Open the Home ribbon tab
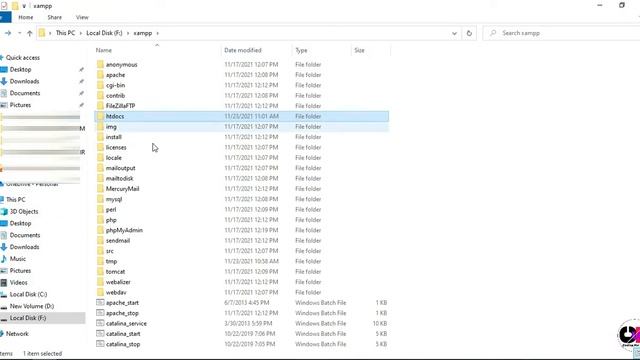This screenshot has height=360, width=640. (x=26, y=18)
